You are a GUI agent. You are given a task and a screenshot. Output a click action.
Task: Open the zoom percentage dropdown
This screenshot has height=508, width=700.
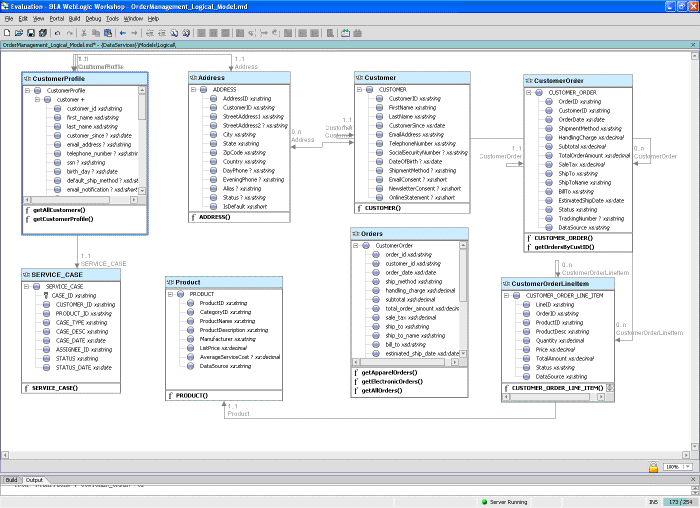point(688,467)
